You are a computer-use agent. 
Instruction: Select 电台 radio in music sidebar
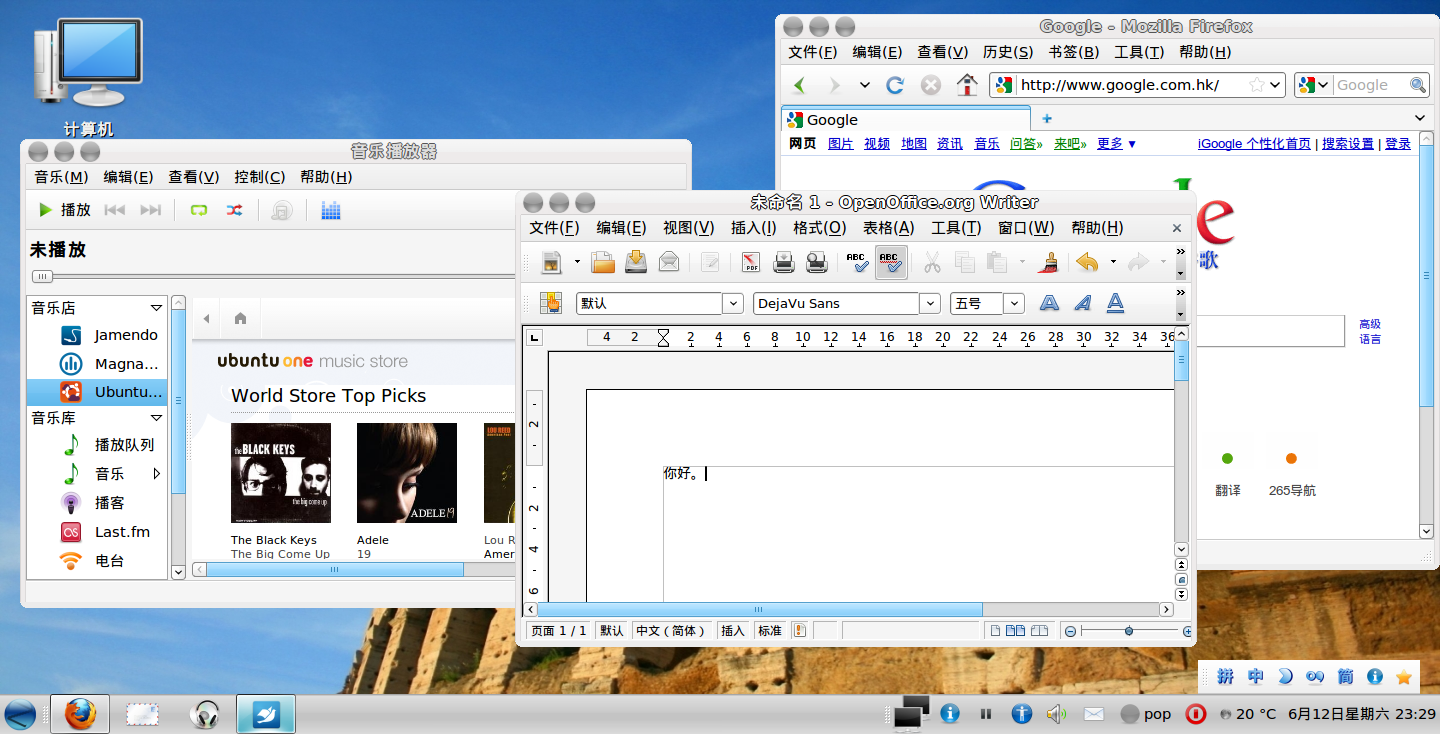98,561
